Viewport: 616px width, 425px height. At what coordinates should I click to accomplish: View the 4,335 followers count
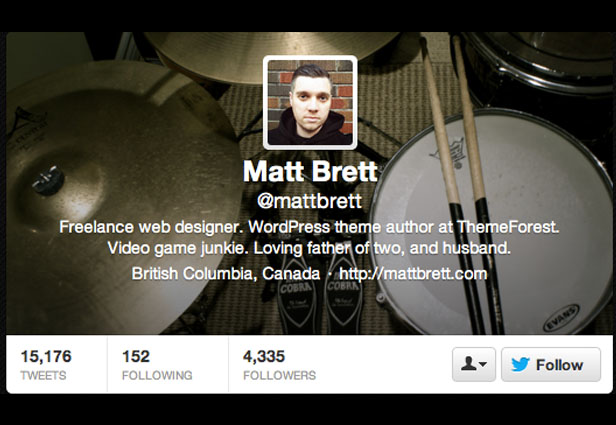tap(264, 356)
